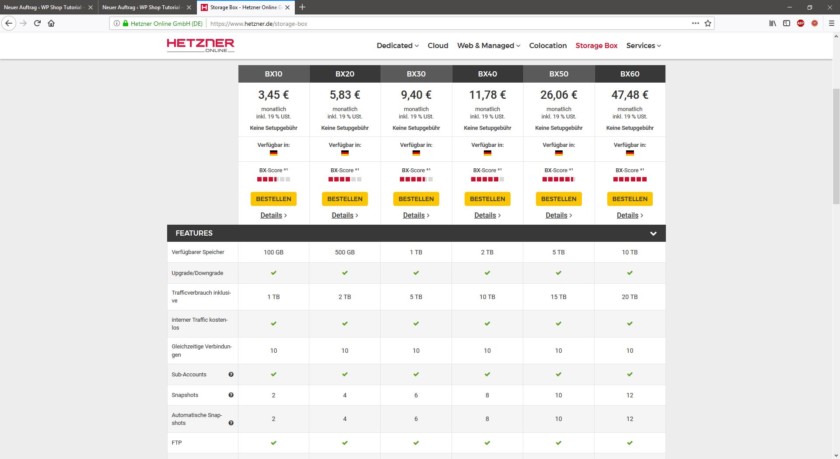The height and width of the screenshot is (459, 840).
Task: Click the help icon beside Snapshots
Action: (231, 395)
